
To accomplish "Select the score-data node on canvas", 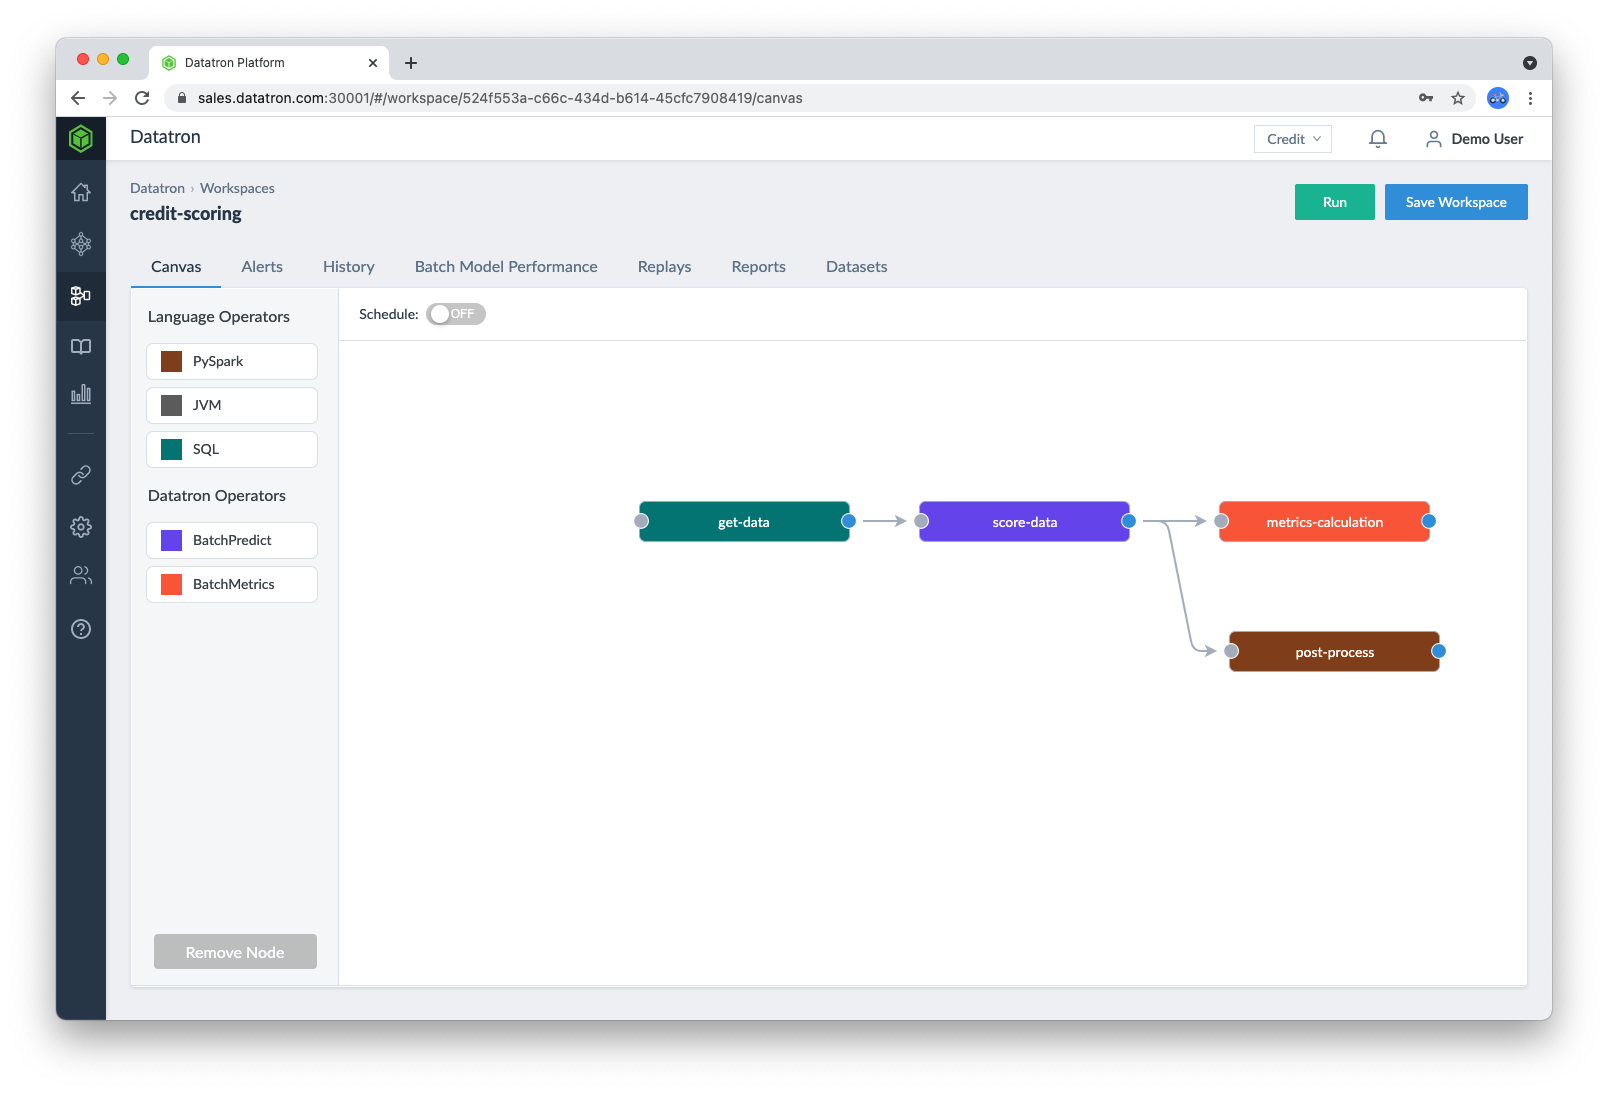I will pos(1024,522).
